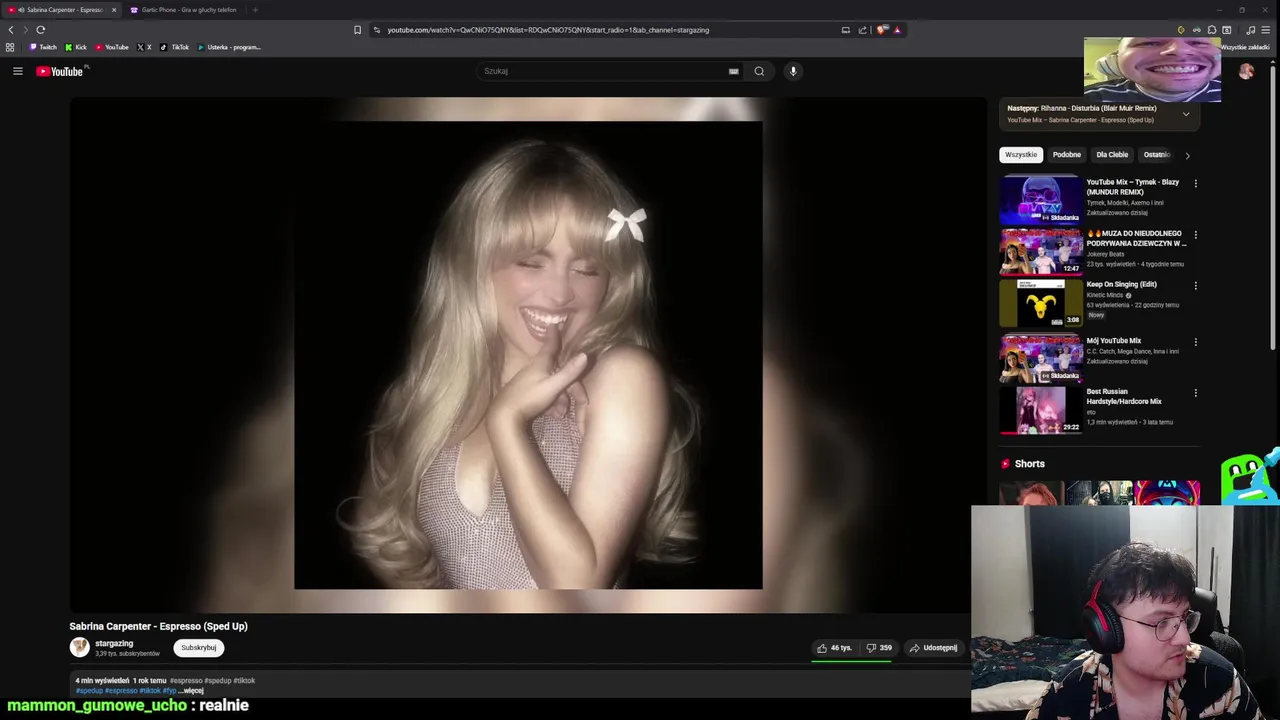Expand the mix playlist panel chevron
This screenshot has width=1280, height=720.
pos(1186,114)
